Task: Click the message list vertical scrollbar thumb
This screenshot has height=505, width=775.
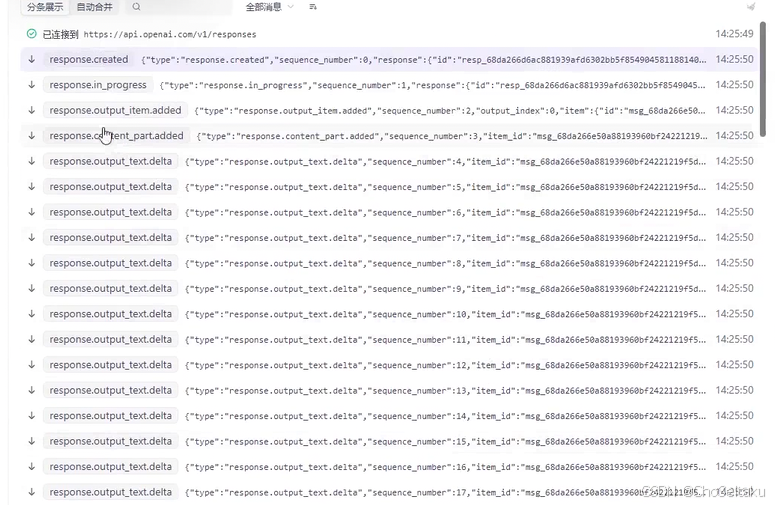Action: pos(763,79)
